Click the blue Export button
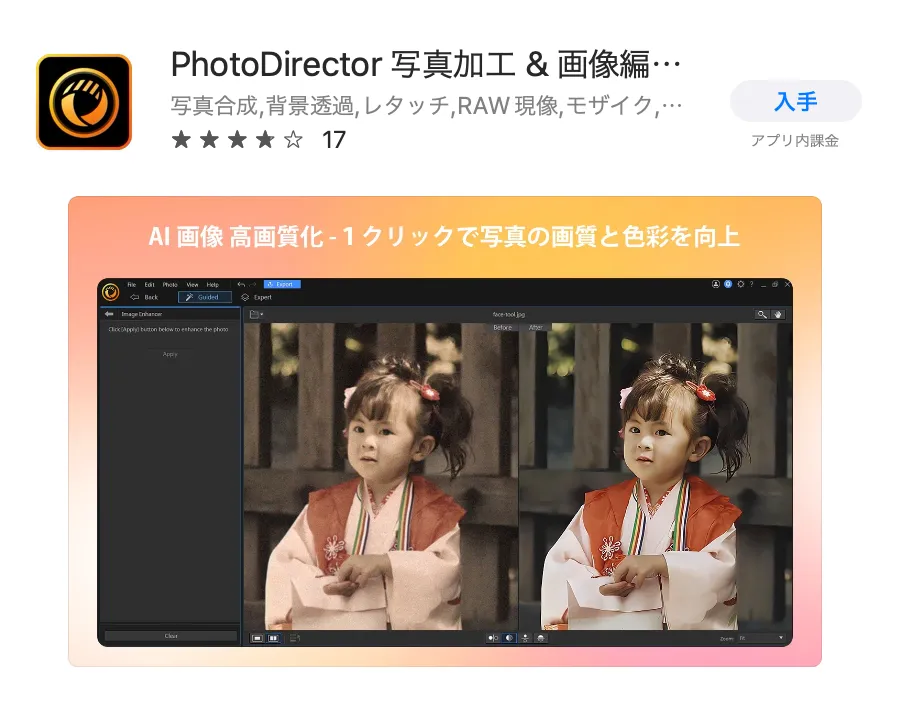The width and height of the screenshot is (910, 722). 282,284
